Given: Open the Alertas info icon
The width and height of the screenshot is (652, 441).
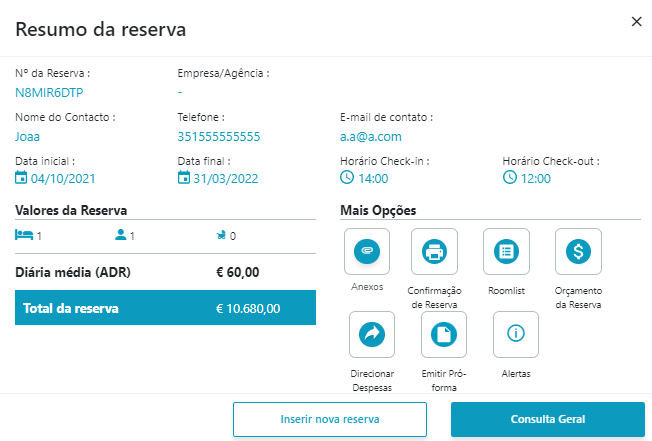Looking at the screenshot, I should [x=516, y=335].
